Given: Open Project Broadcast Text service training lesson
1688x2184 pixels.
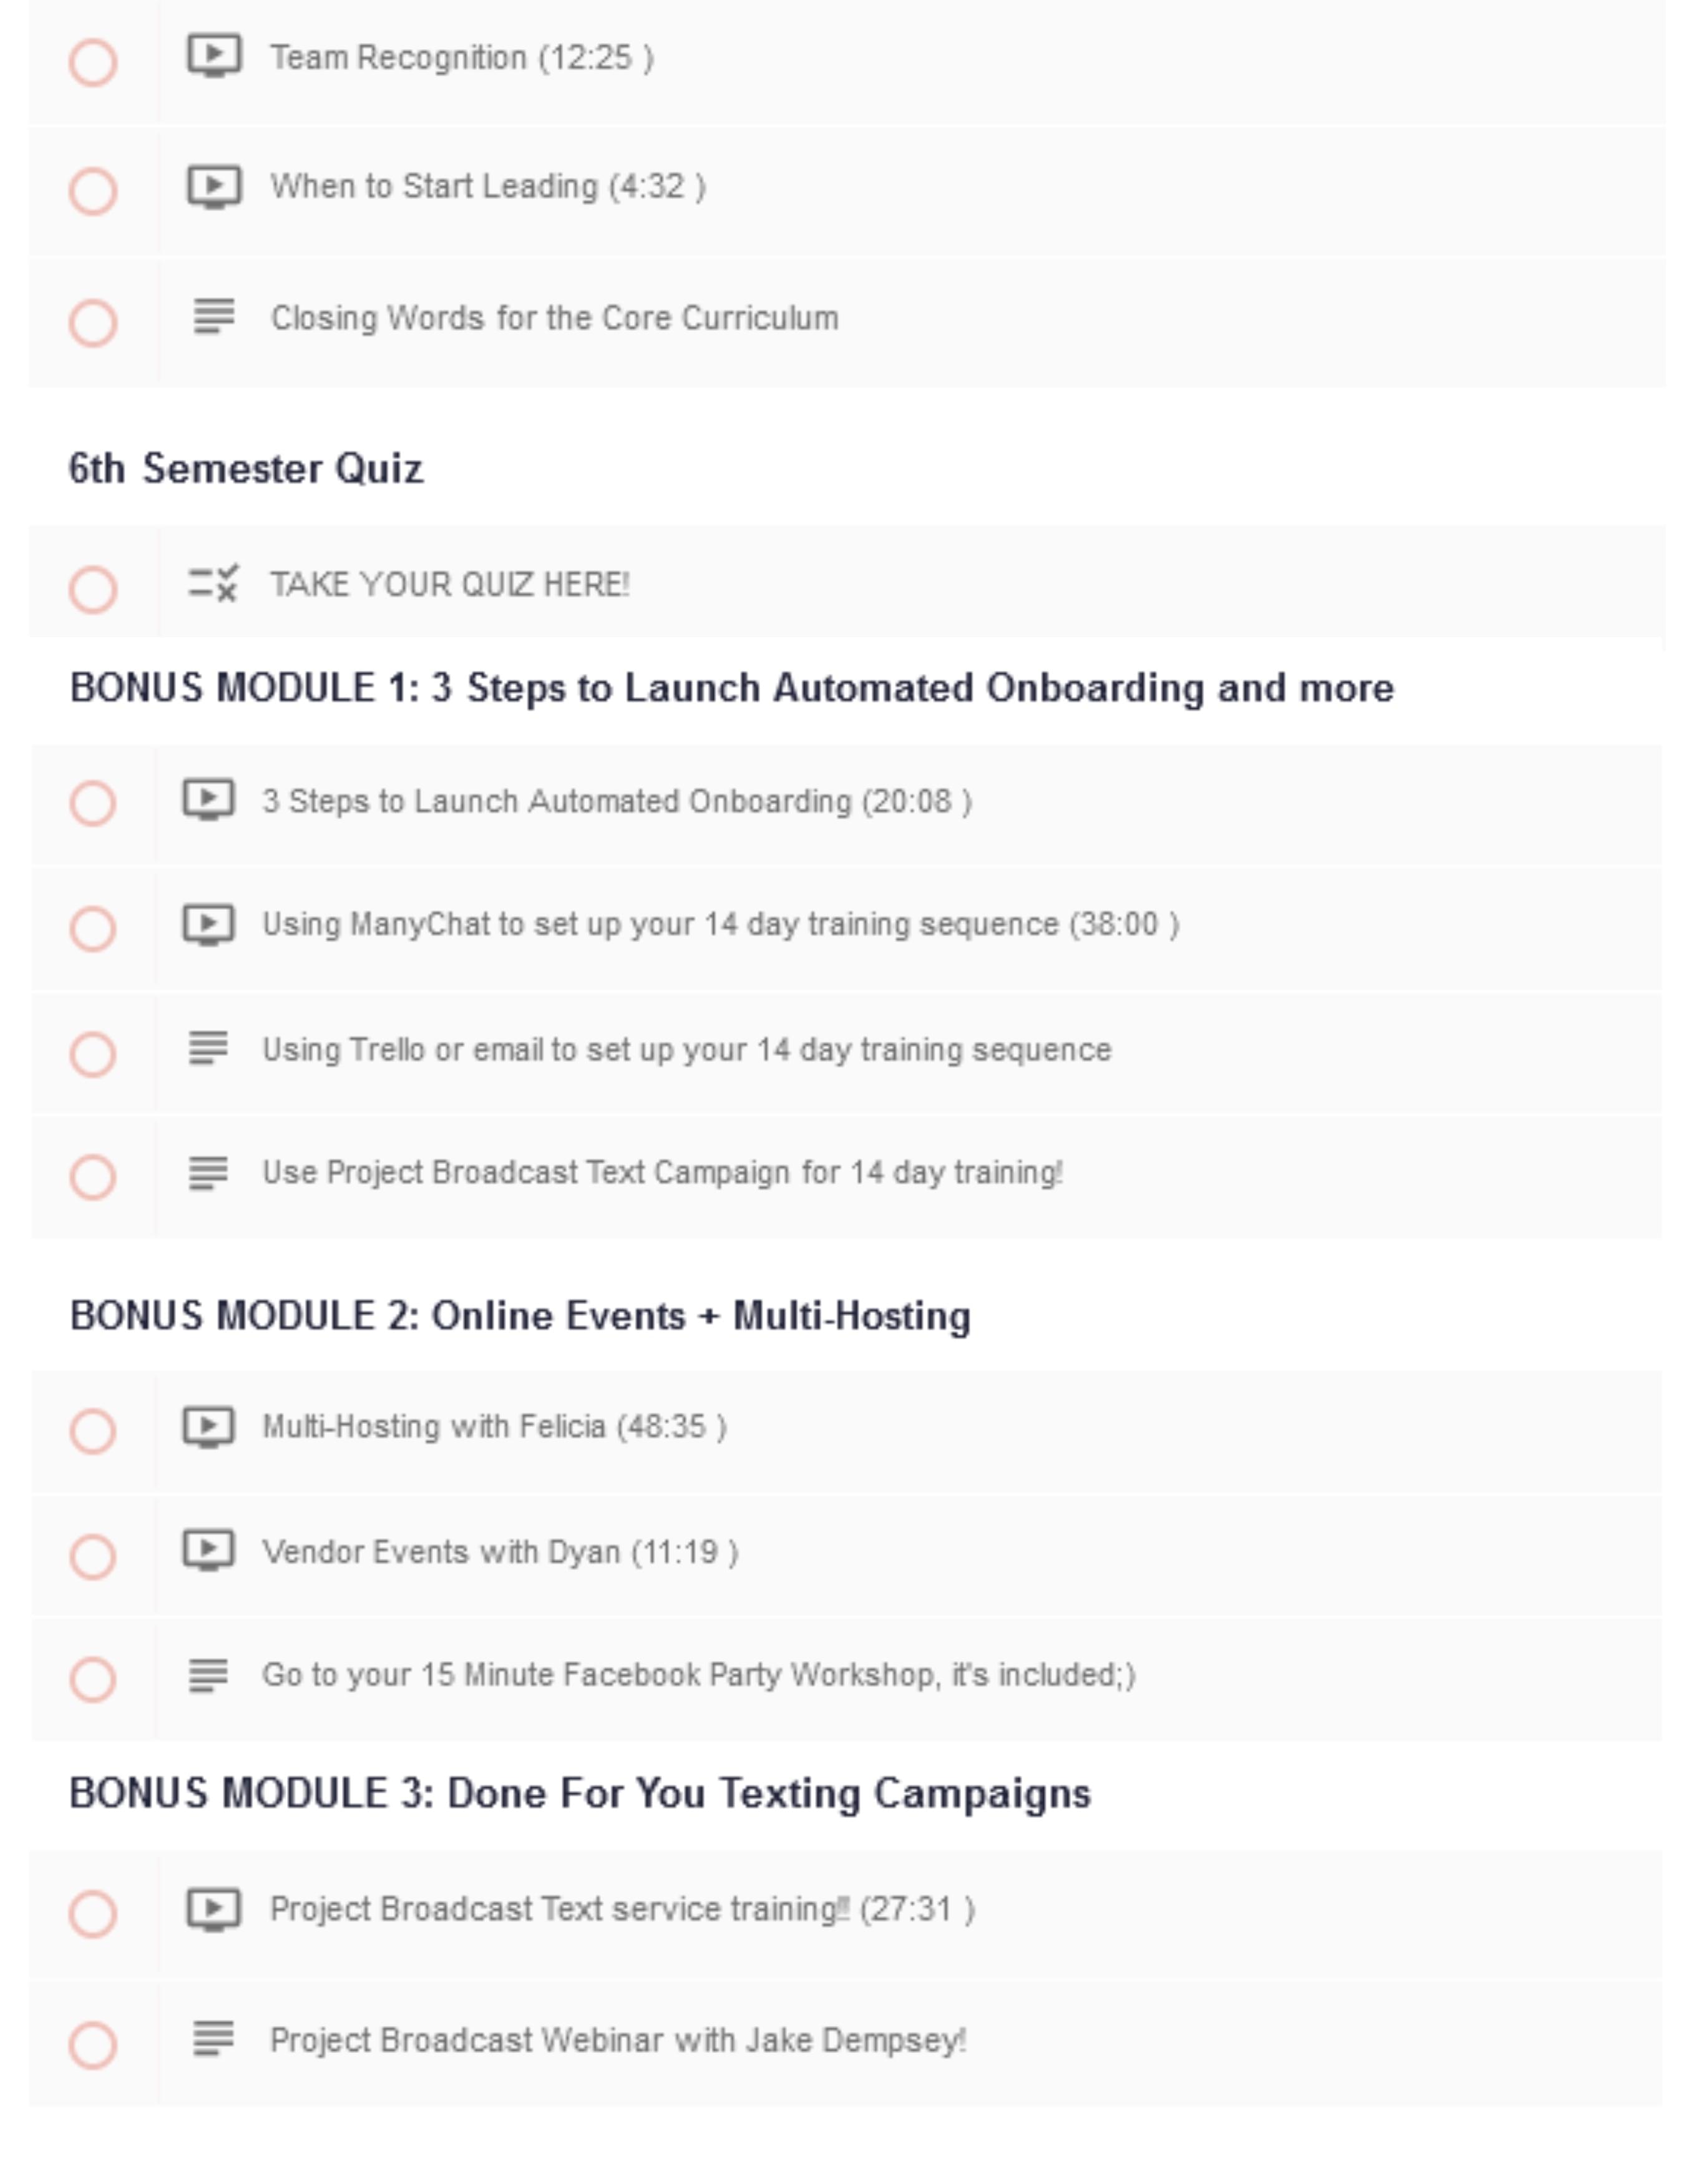Looking at the screenshot, I should [621, 1909].
